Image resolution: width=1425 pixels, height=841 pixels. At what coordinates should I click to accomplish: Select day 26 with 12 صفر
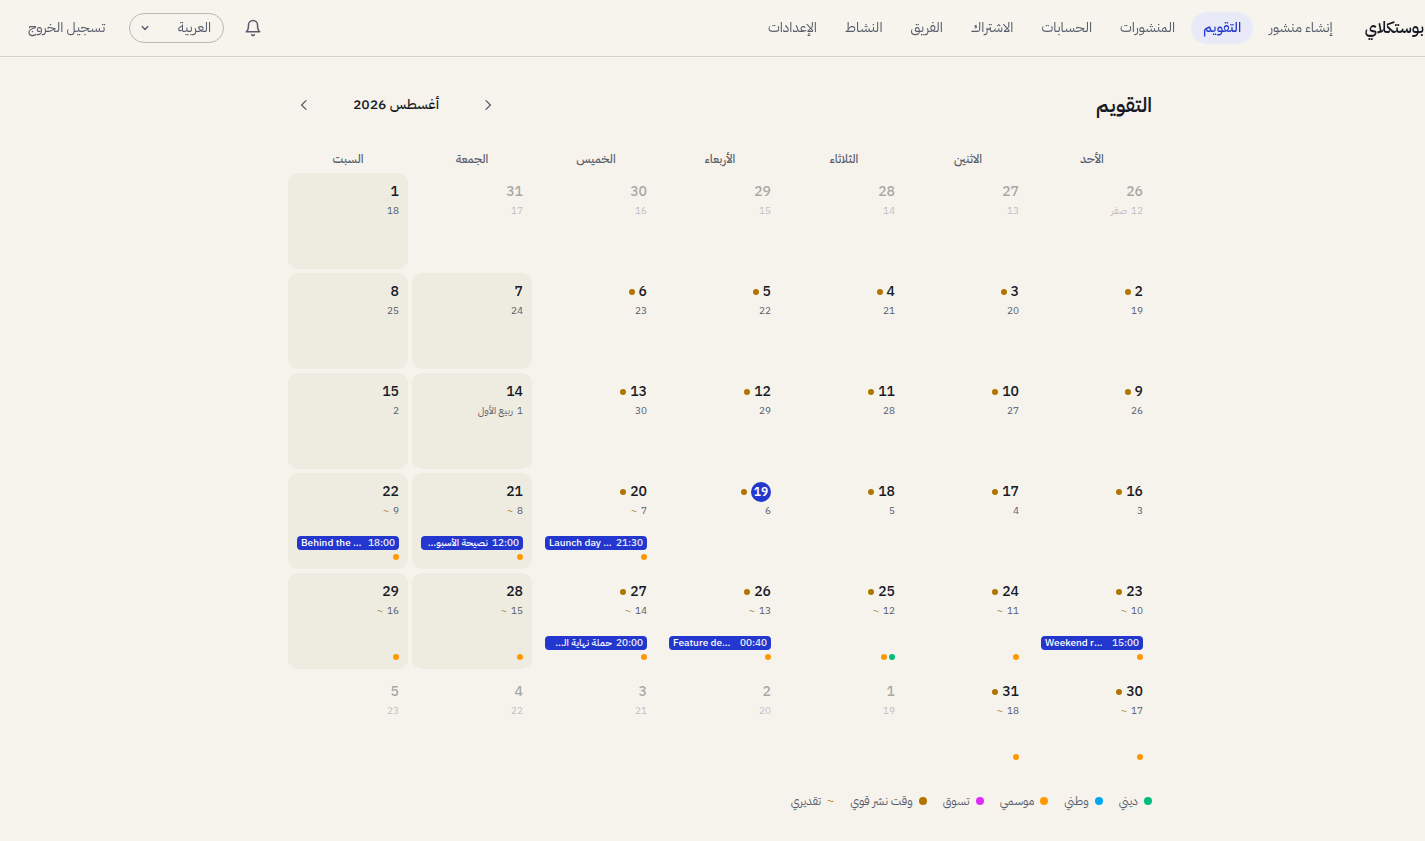tap(1092, 221)
